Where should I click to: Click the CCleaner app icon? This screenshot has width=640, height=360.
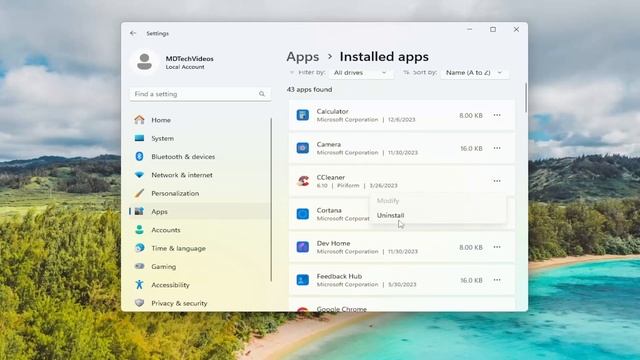coord(302,181)
